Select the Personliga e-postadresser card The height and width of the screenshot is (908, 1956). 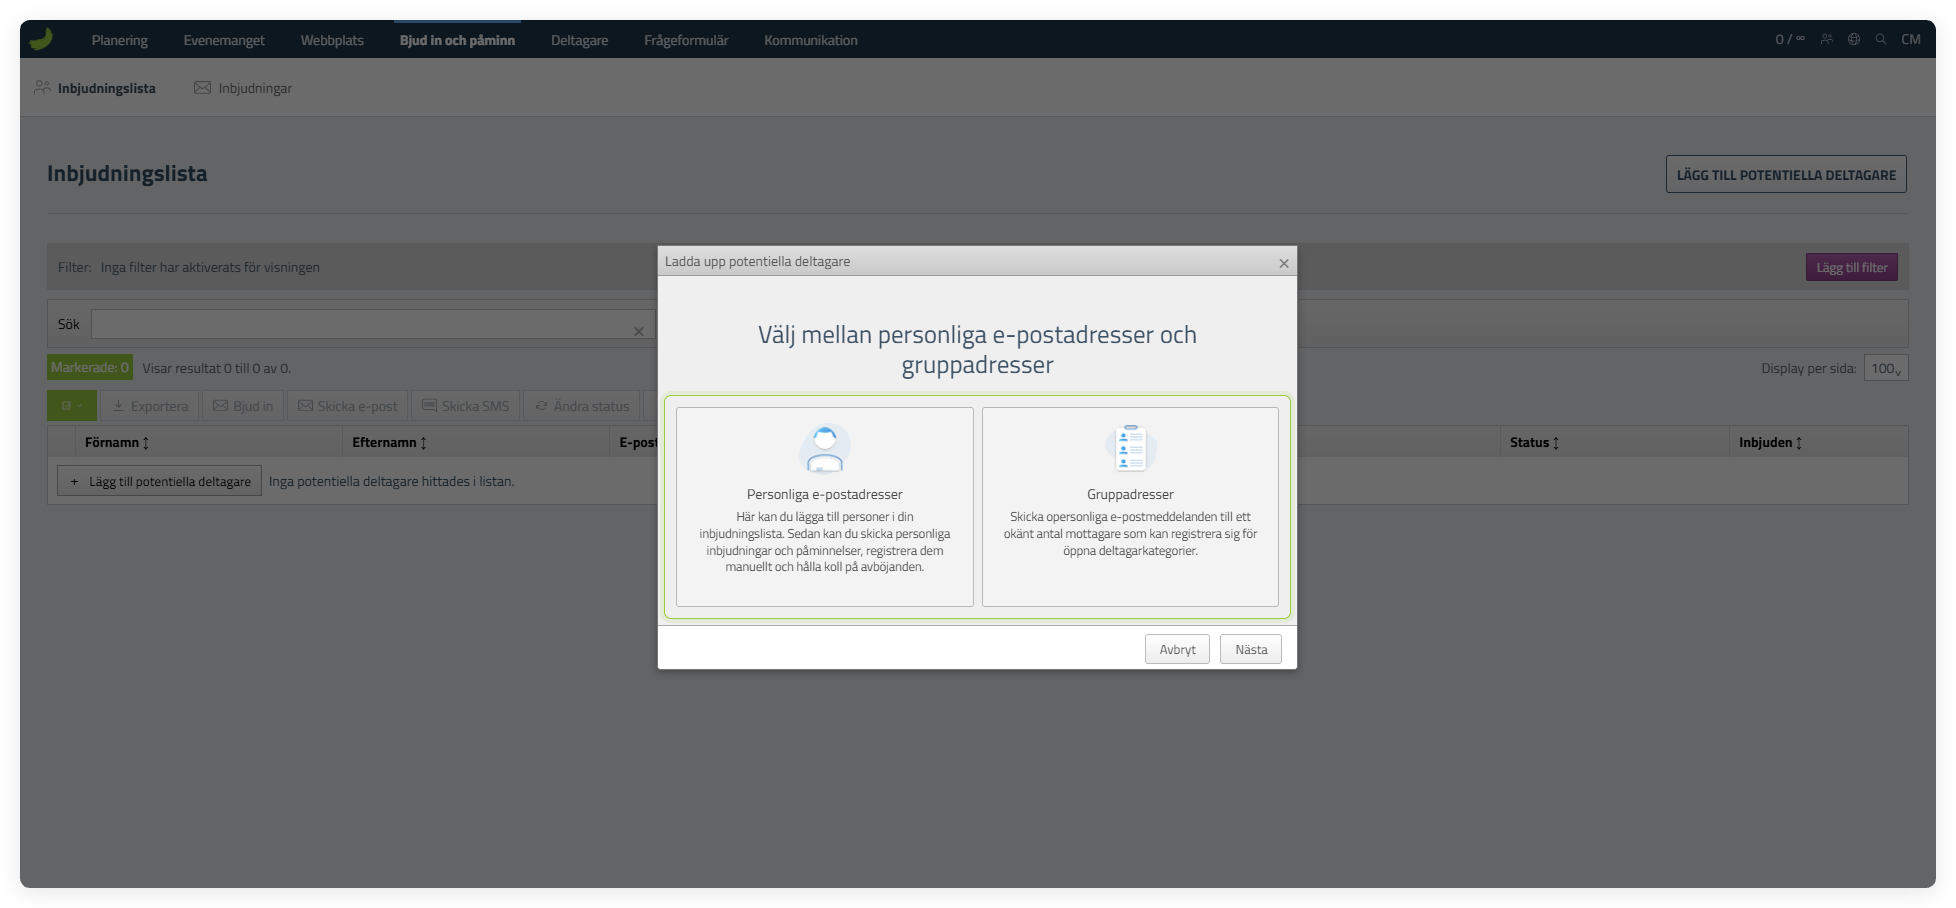tap(825, 506)
